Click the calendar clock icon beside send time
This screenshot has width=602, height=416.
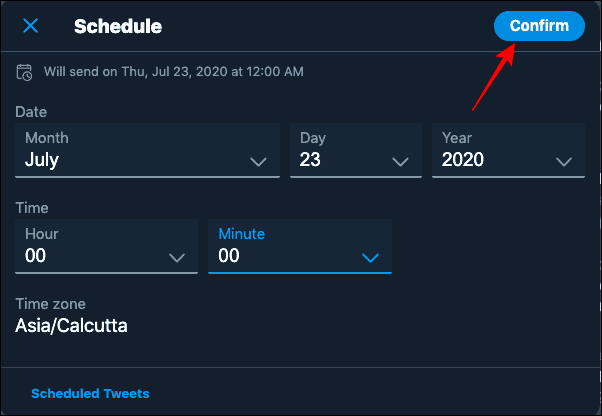[24, 72]
